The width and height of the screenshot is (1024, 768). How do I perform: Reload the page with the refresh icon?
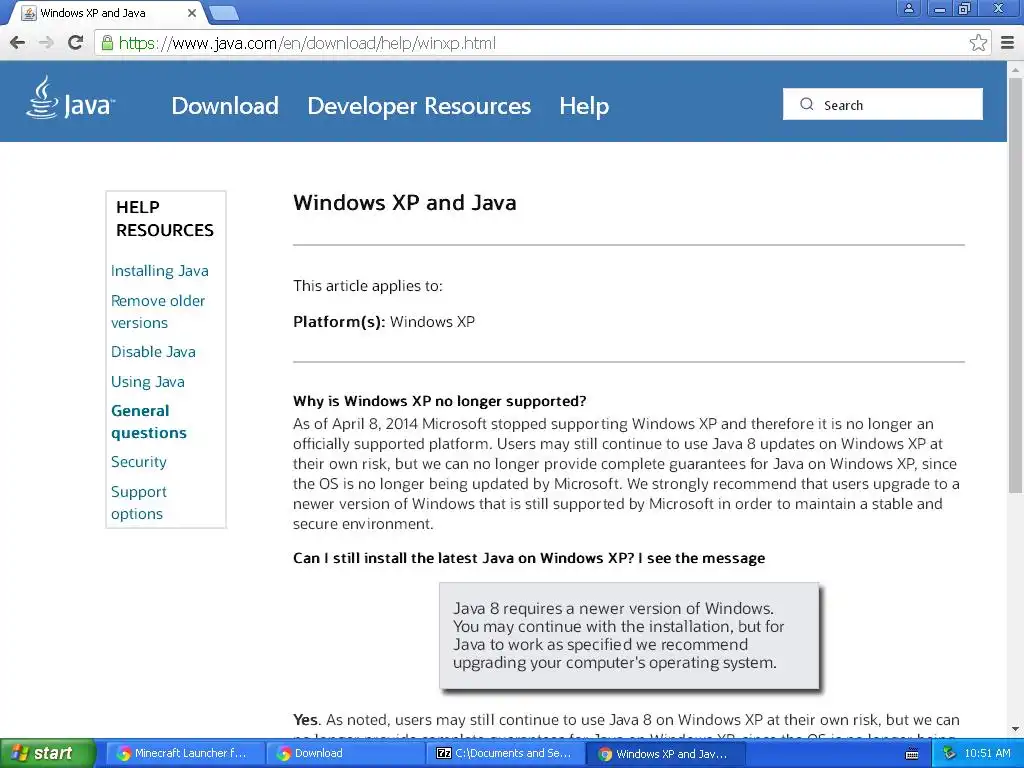(76, 43)
